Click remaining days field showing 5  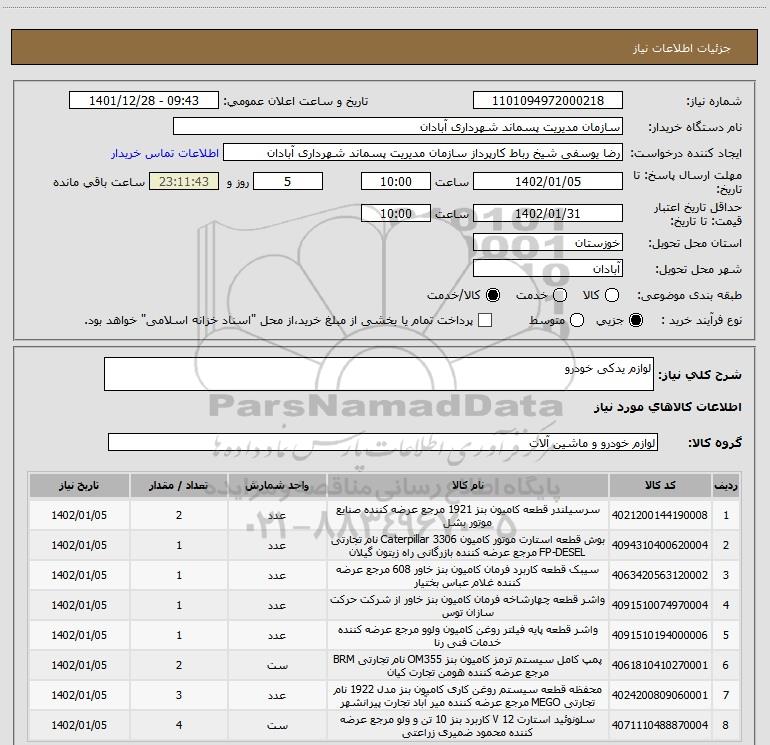point(288,181)
